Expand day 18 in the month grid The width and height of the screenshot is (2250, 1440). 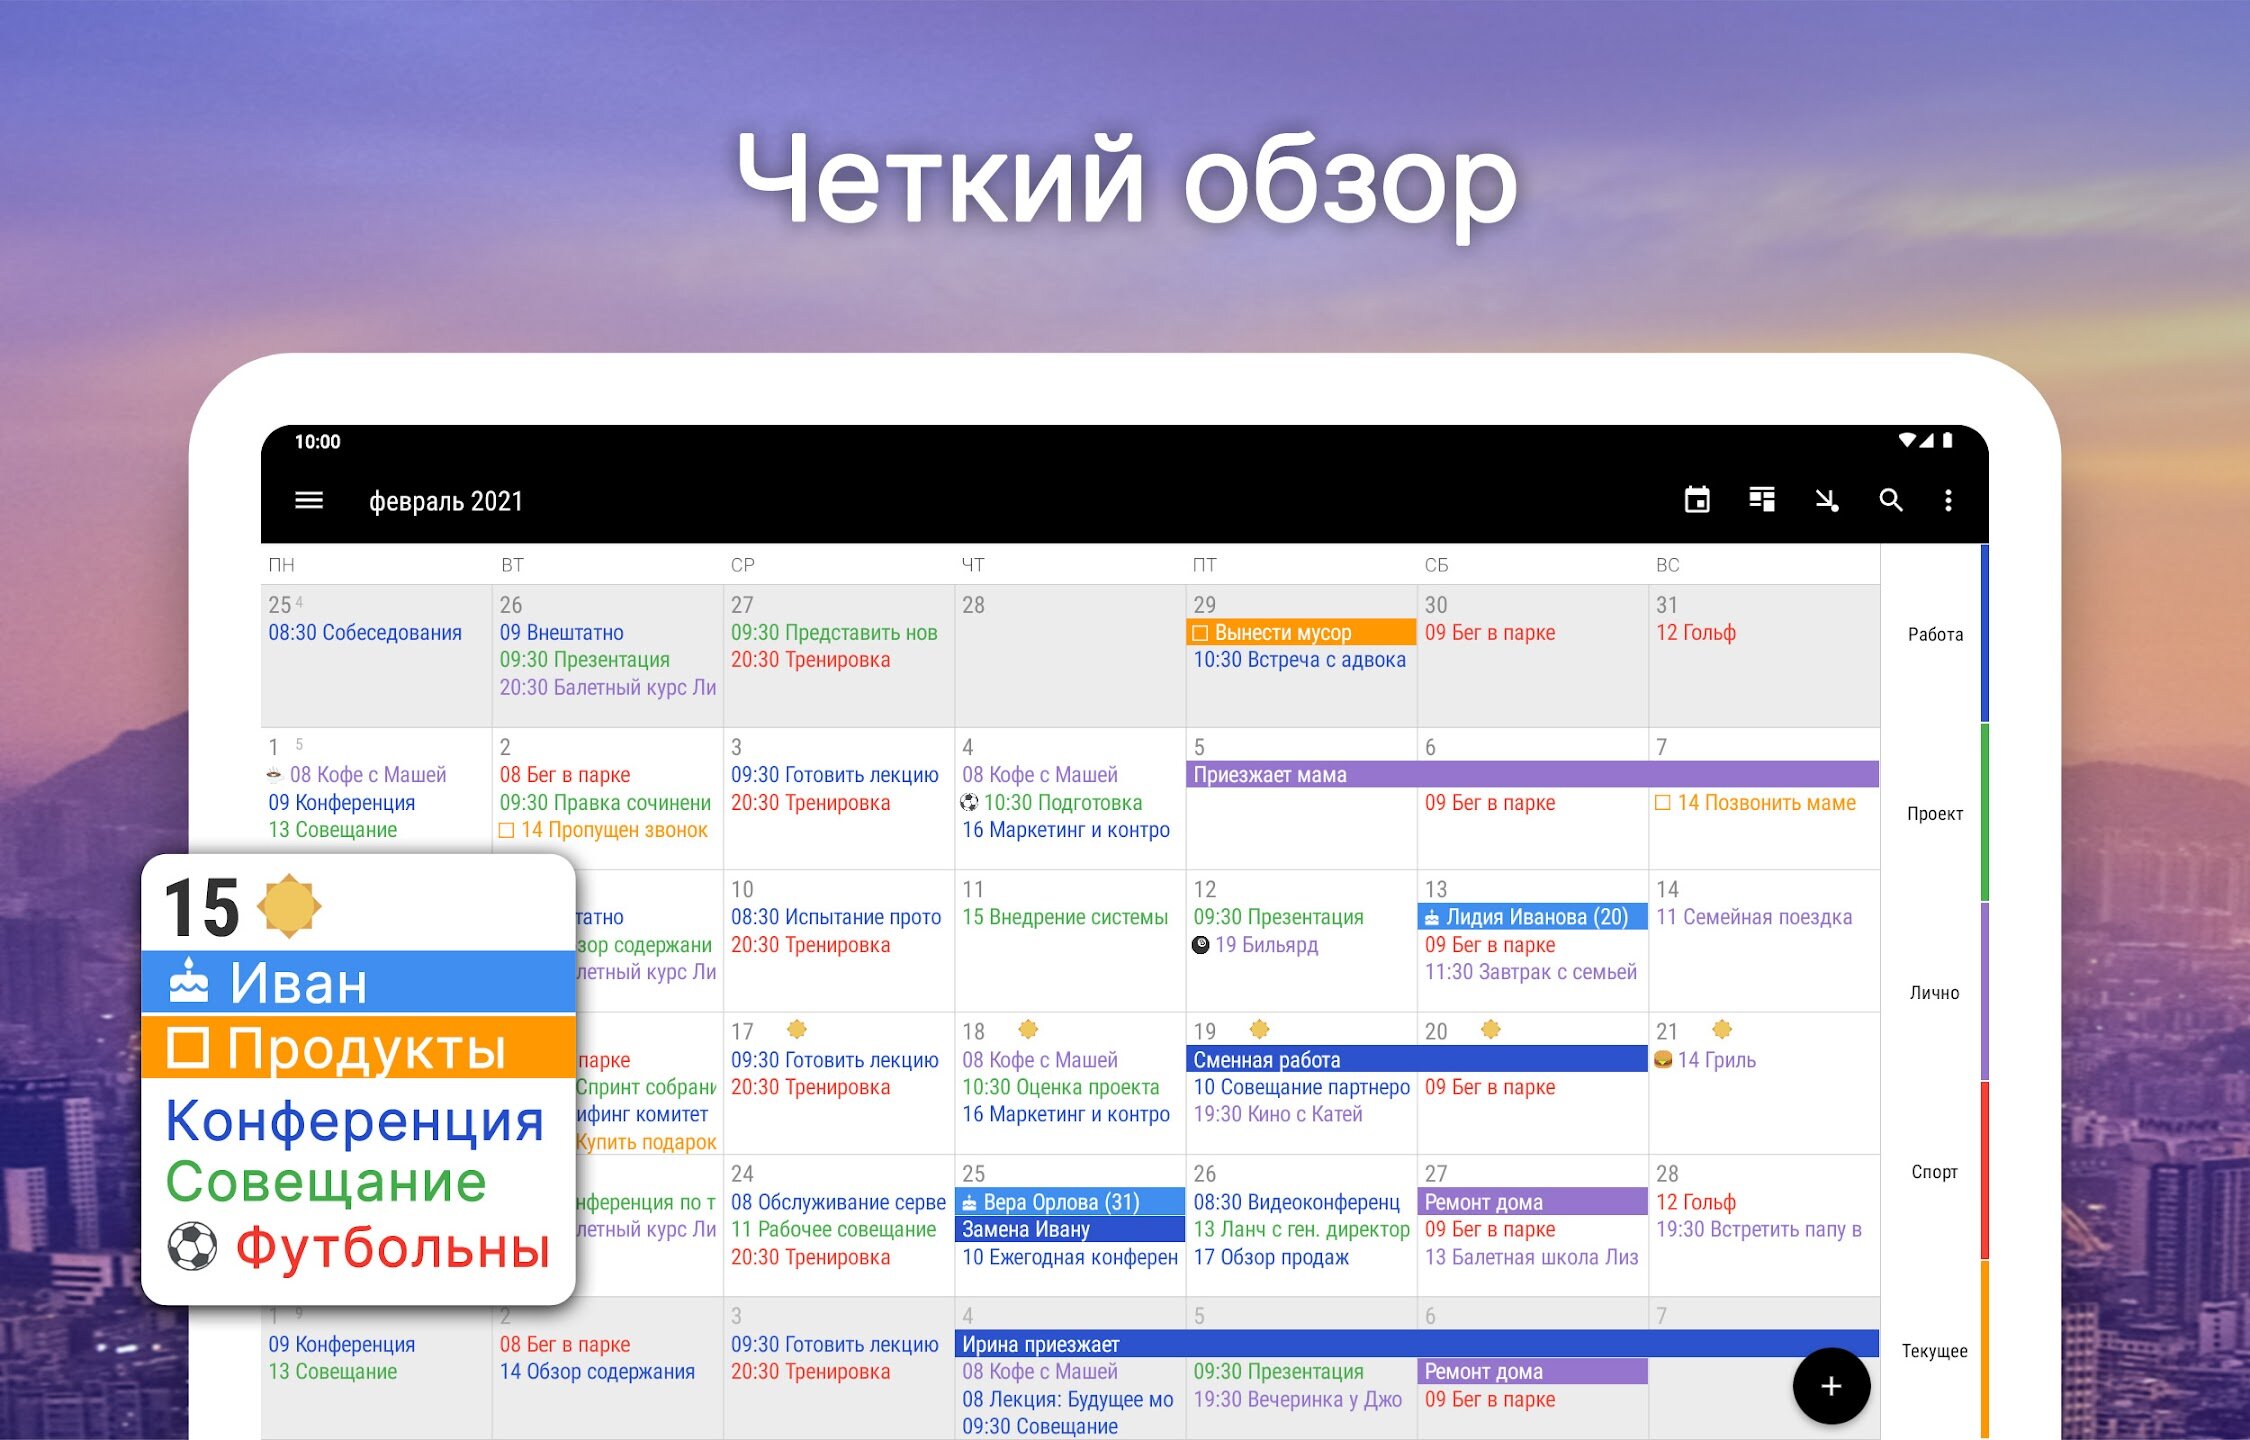pos(974,1031)
